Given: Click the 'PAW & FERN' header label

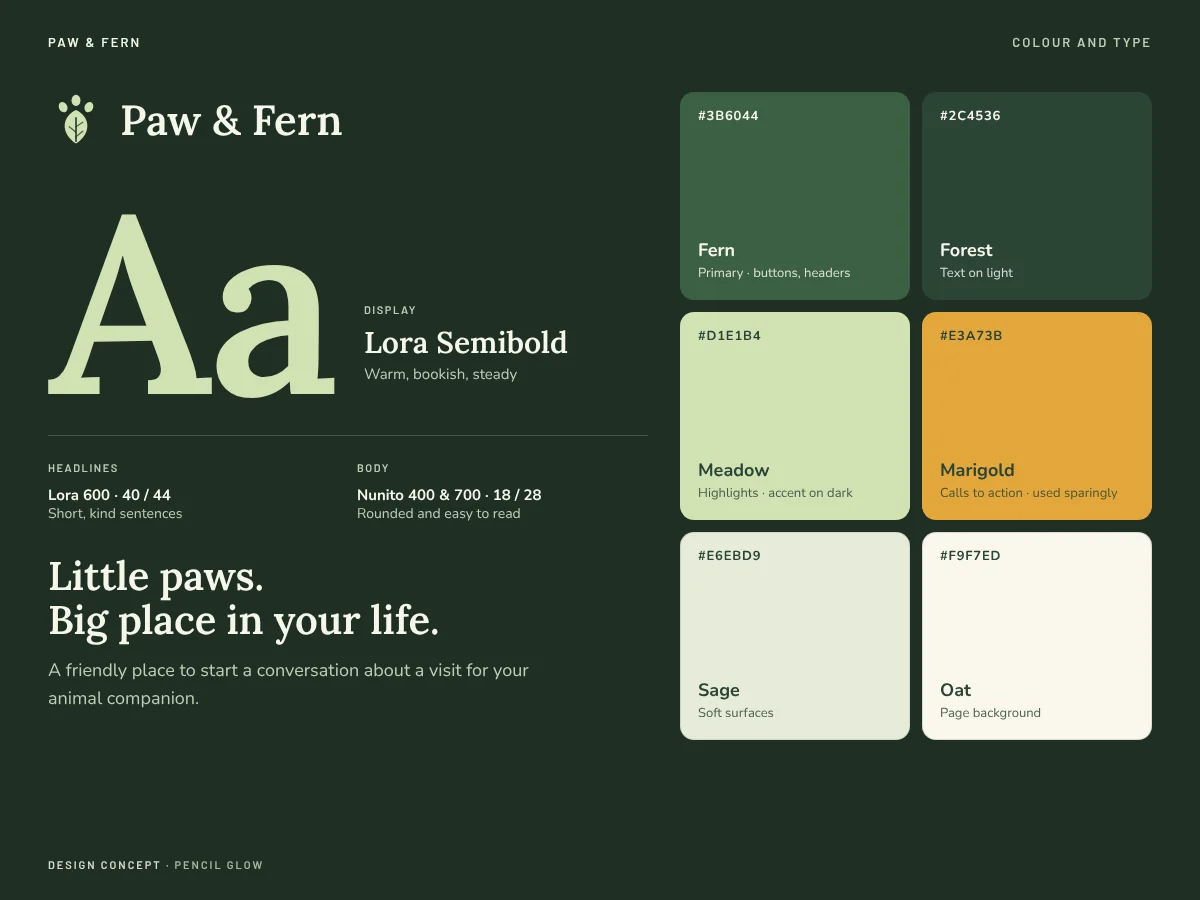Looking at the screenshot, I should (x=94, y=43).
